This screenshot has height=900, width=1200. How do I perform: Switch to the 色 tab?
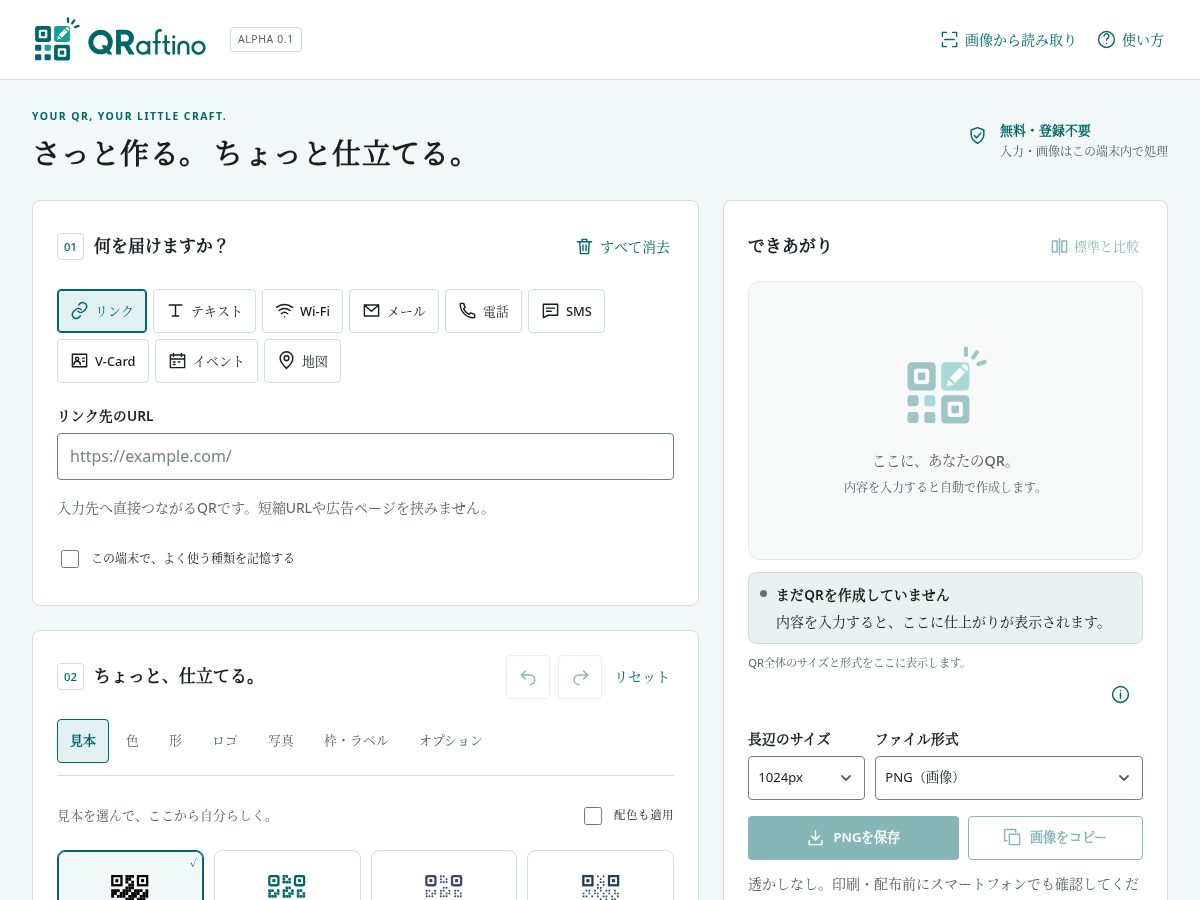click(x=132, y=741)
